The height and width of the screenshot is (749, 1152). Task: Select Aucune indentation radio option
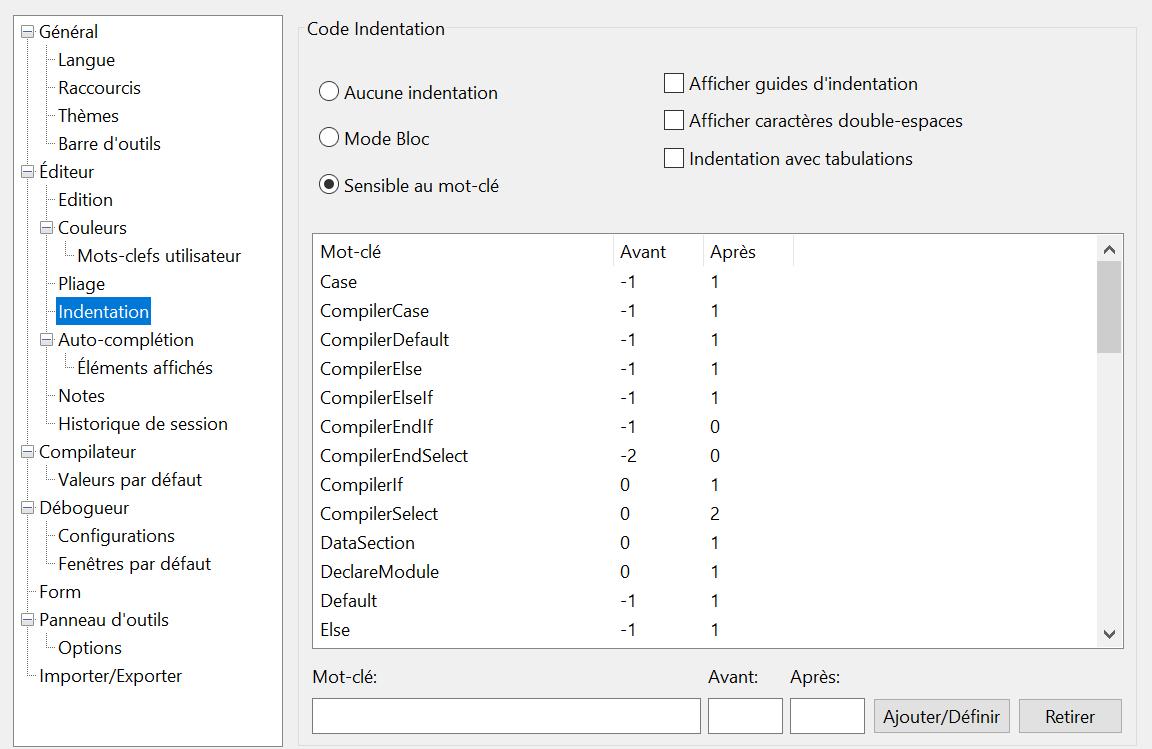tap(328, 92)
